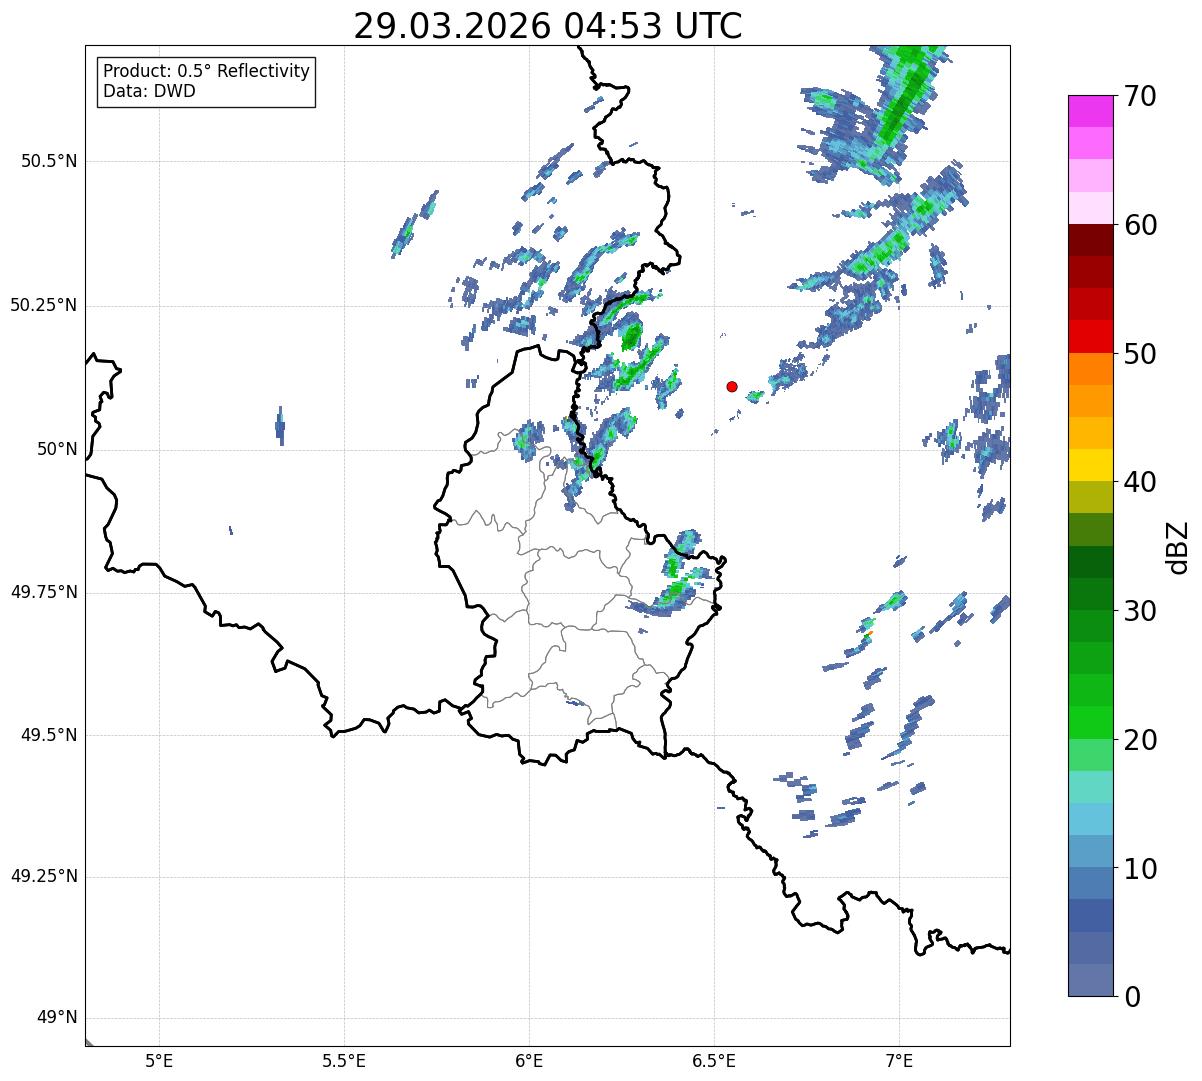1202x1081 pixels.
Task: Click the "50.5°N" latitude label
Action: tap(48, 161)
